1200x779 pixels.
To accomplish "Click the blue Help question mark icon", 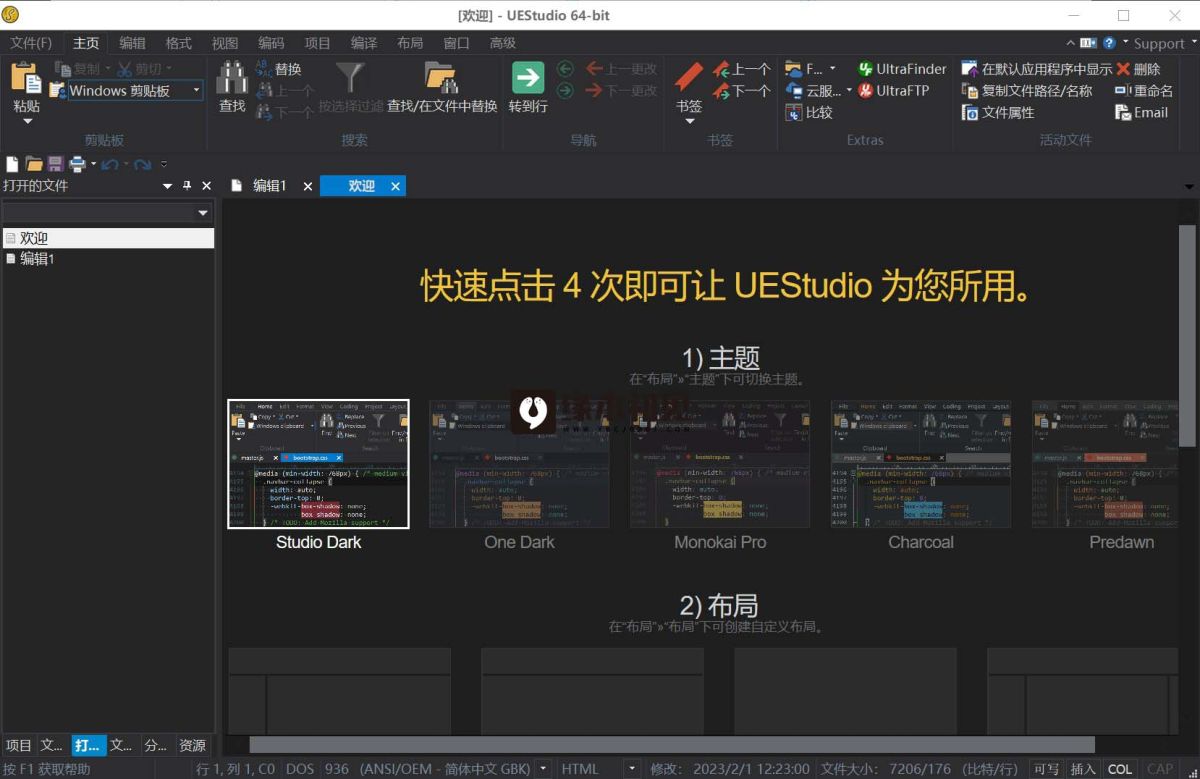I will click(1109, 43).
